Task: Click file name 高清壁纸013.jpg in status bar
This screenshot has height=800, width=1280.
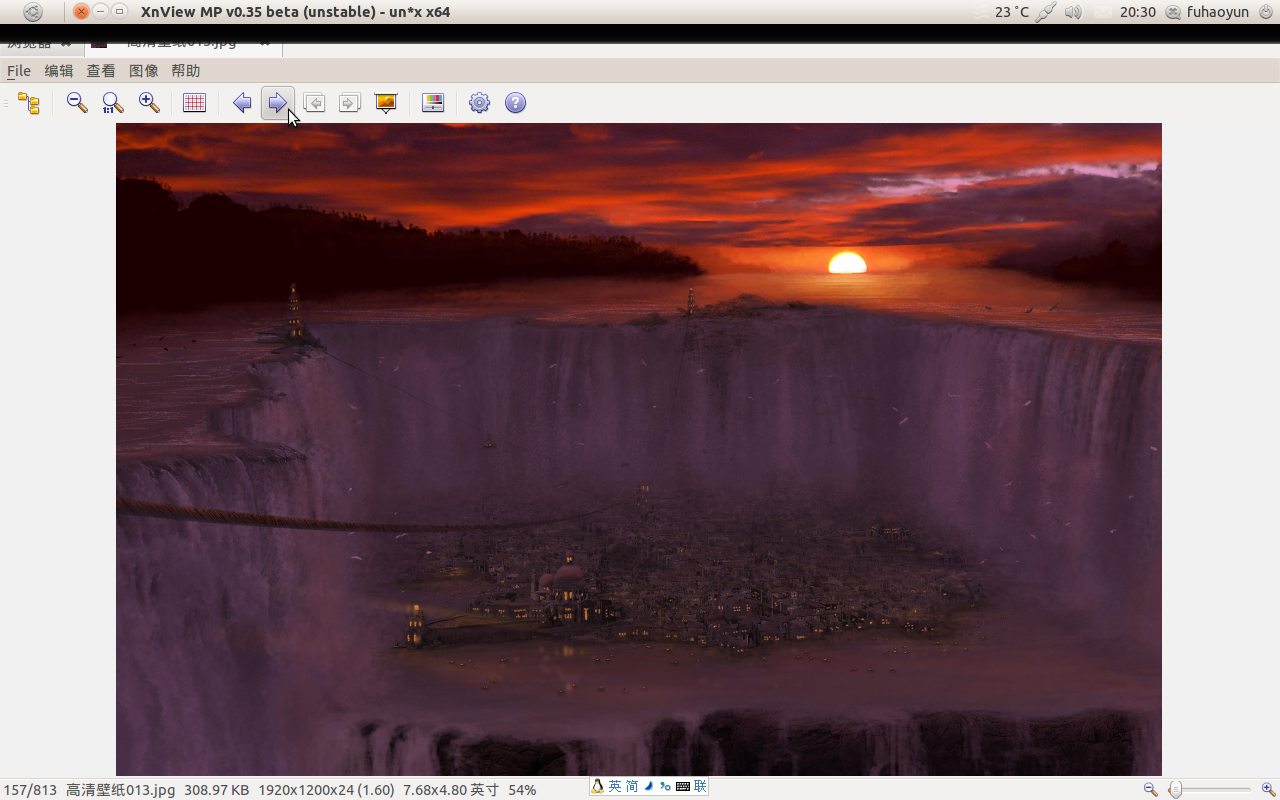Action: pos(120,790)
